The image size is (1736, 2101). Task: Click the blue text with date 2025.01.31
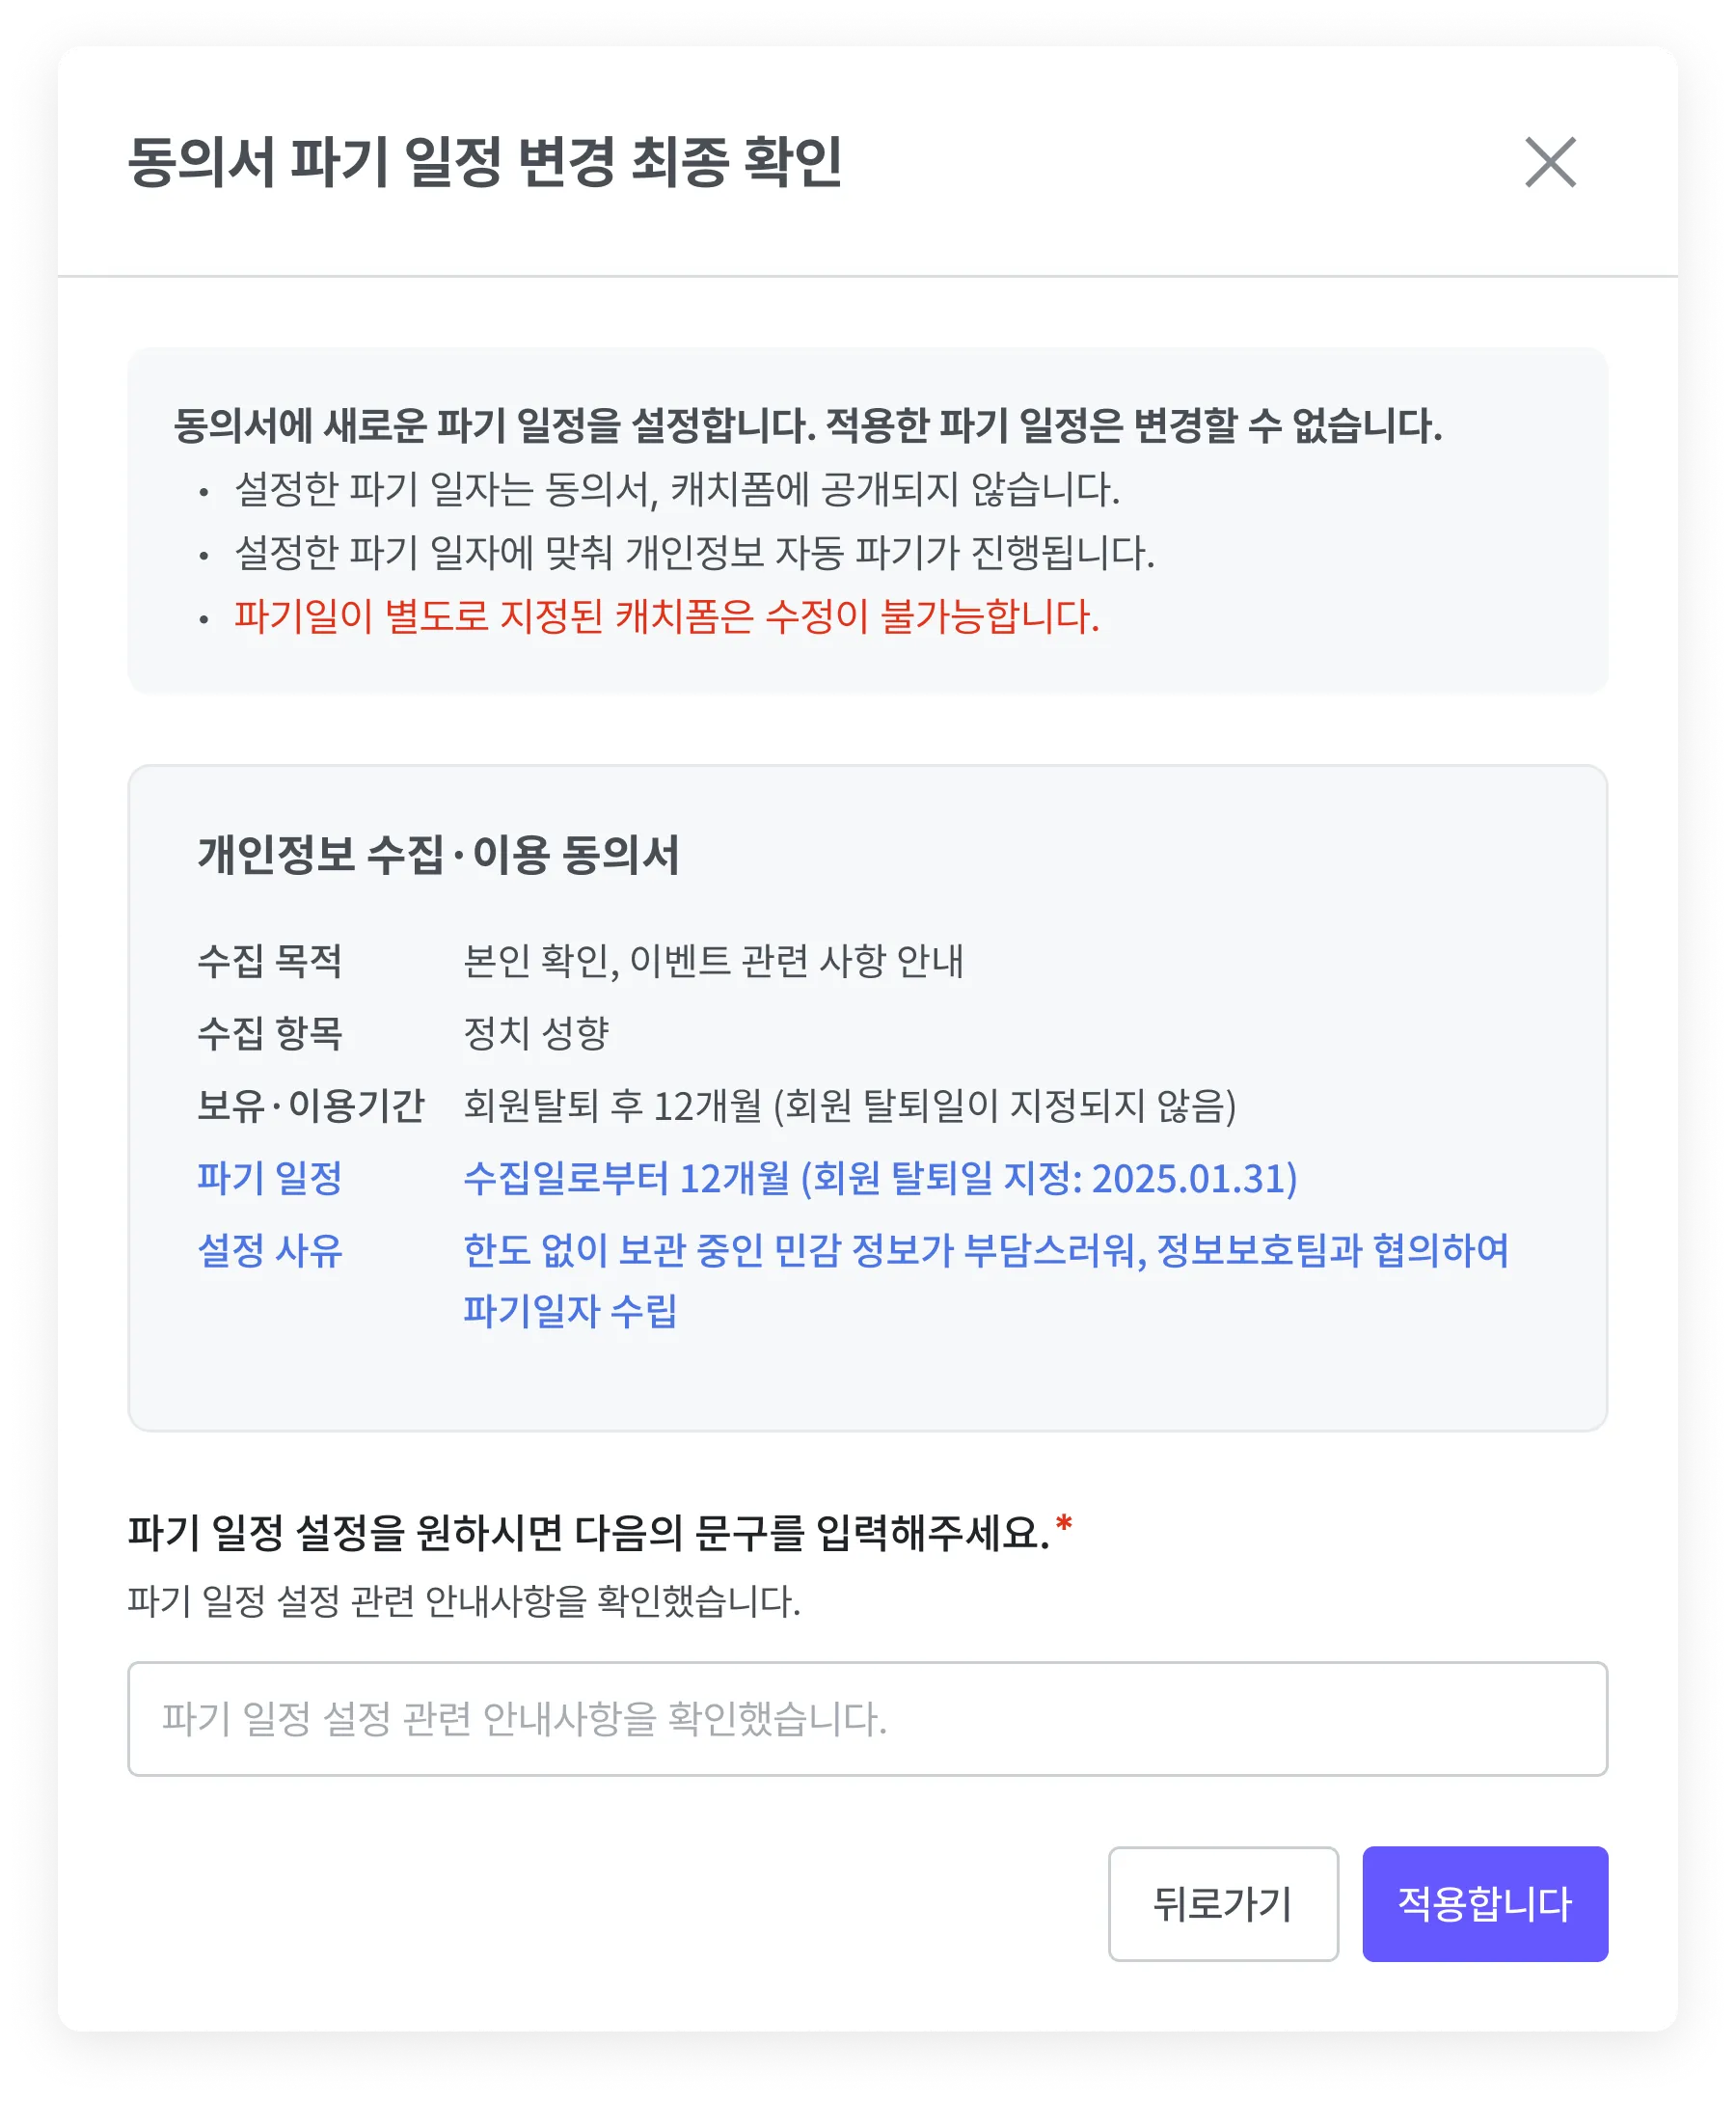coord(880,1178)
